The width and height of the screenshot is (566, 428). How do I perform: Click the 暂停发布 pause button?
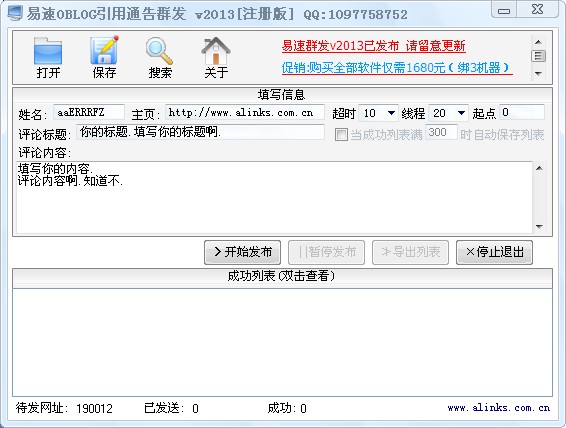326,252
